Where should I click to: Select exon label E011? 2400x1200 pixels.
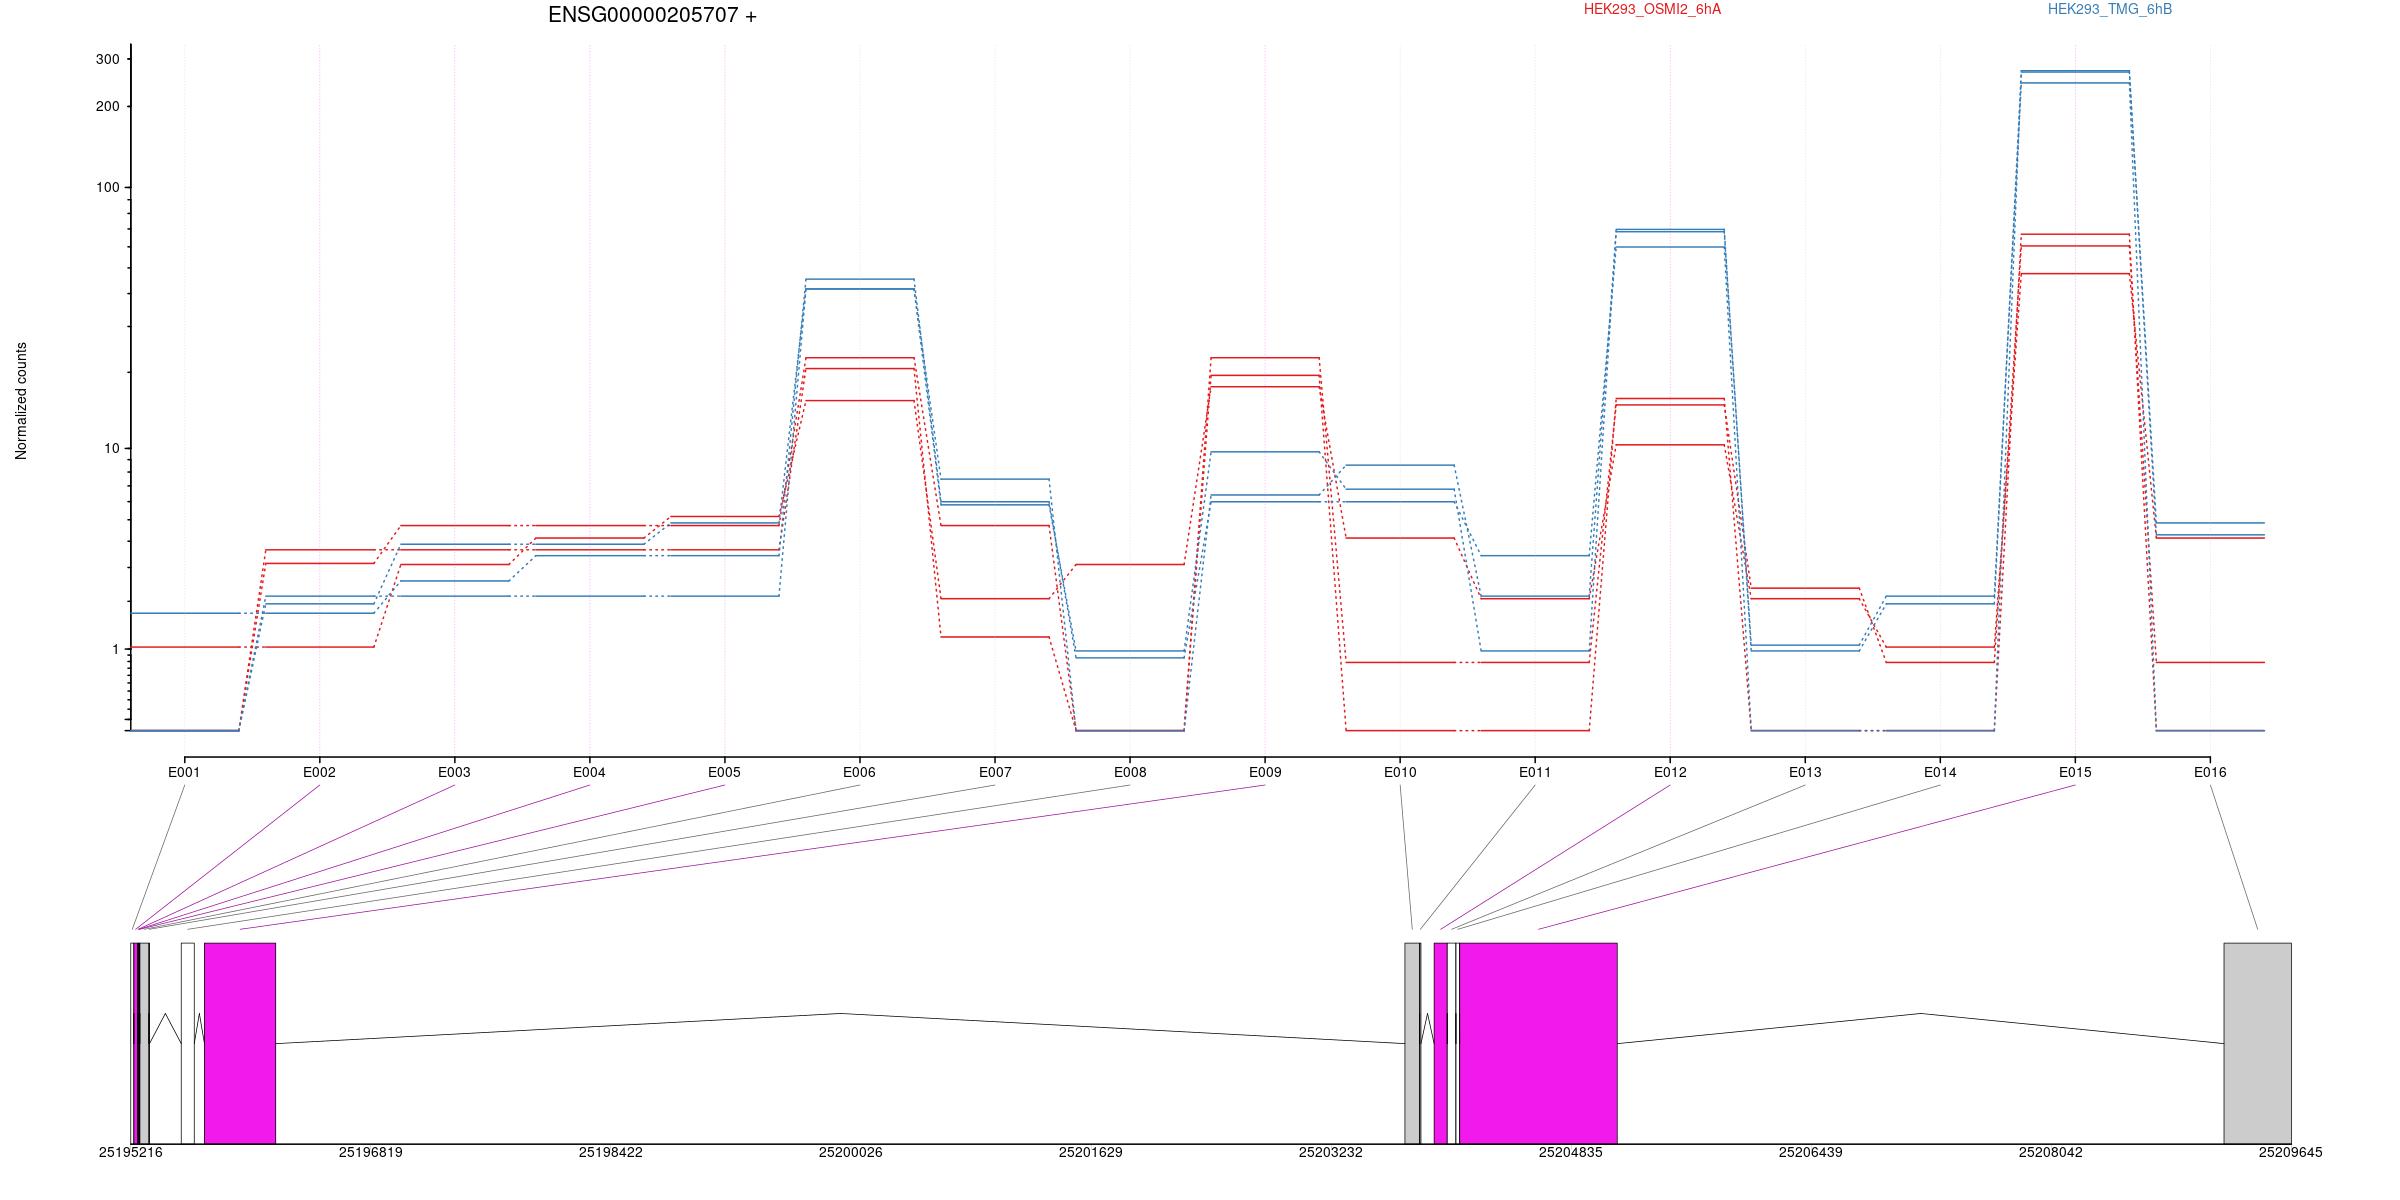pos(1535,772)
